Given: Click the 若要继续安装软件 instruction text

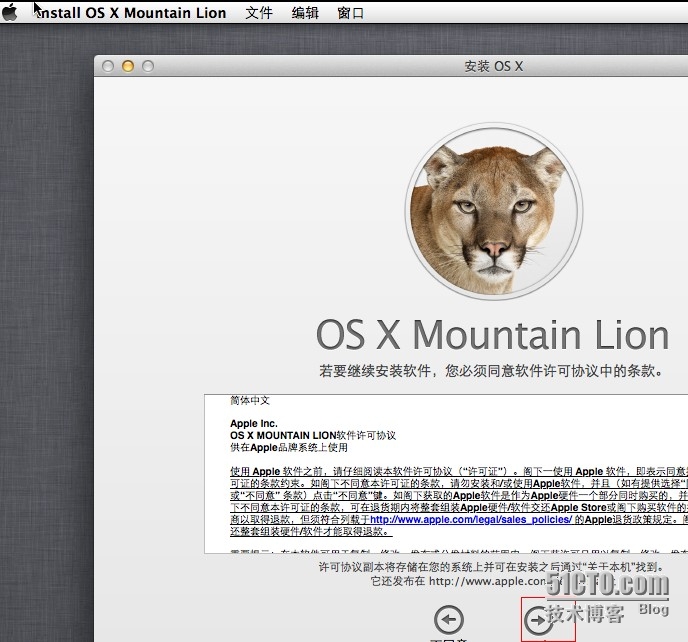Looking at the screenshot, I should point(490,371).
